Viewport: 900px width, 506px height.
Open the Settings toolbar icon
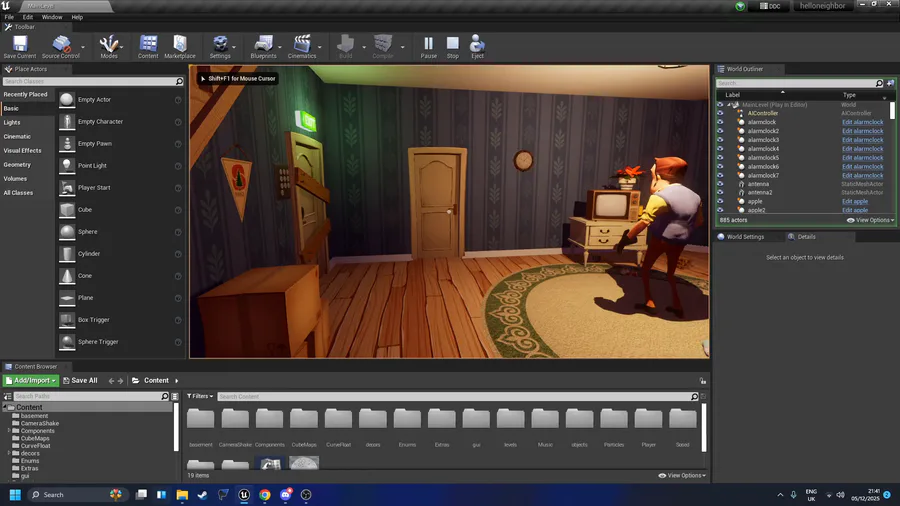click(220, 46)
